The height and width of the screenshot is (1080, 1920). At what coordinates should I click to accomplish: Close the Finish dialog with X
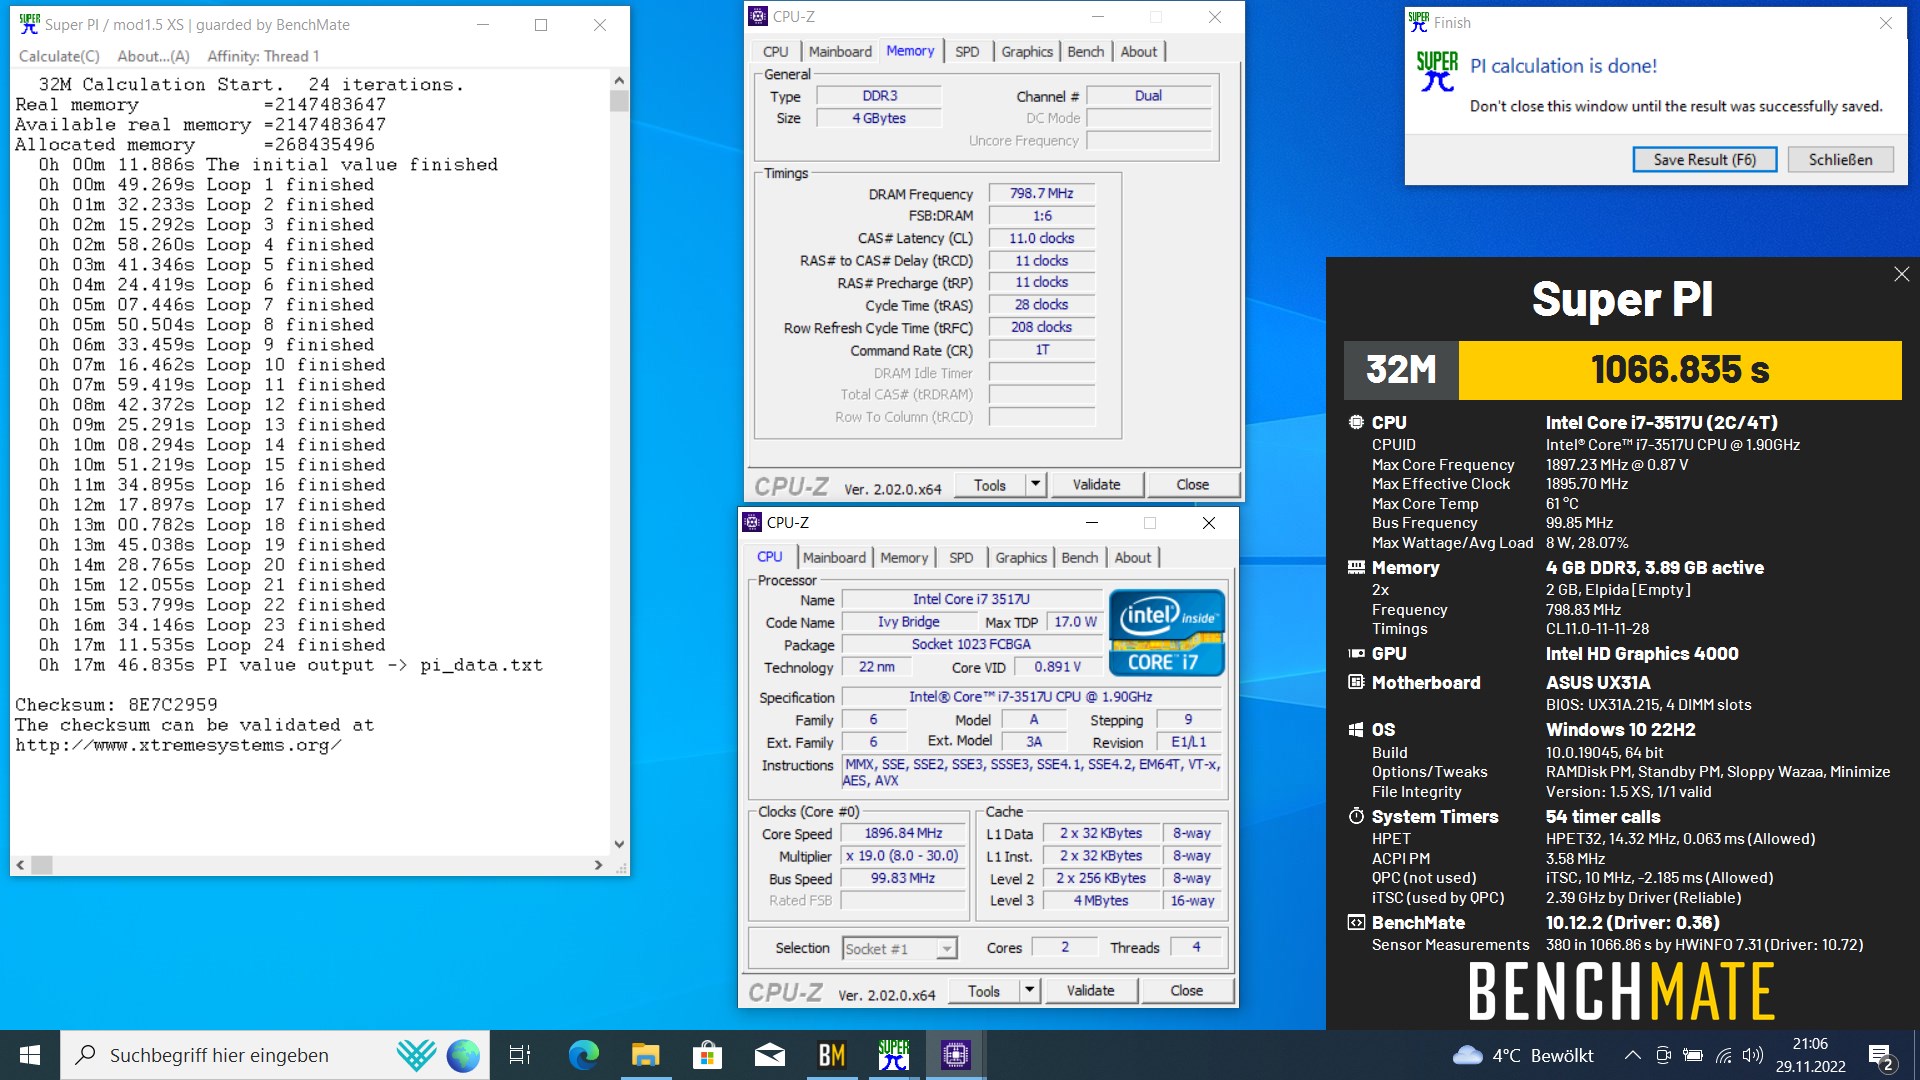pos(1885,23)
